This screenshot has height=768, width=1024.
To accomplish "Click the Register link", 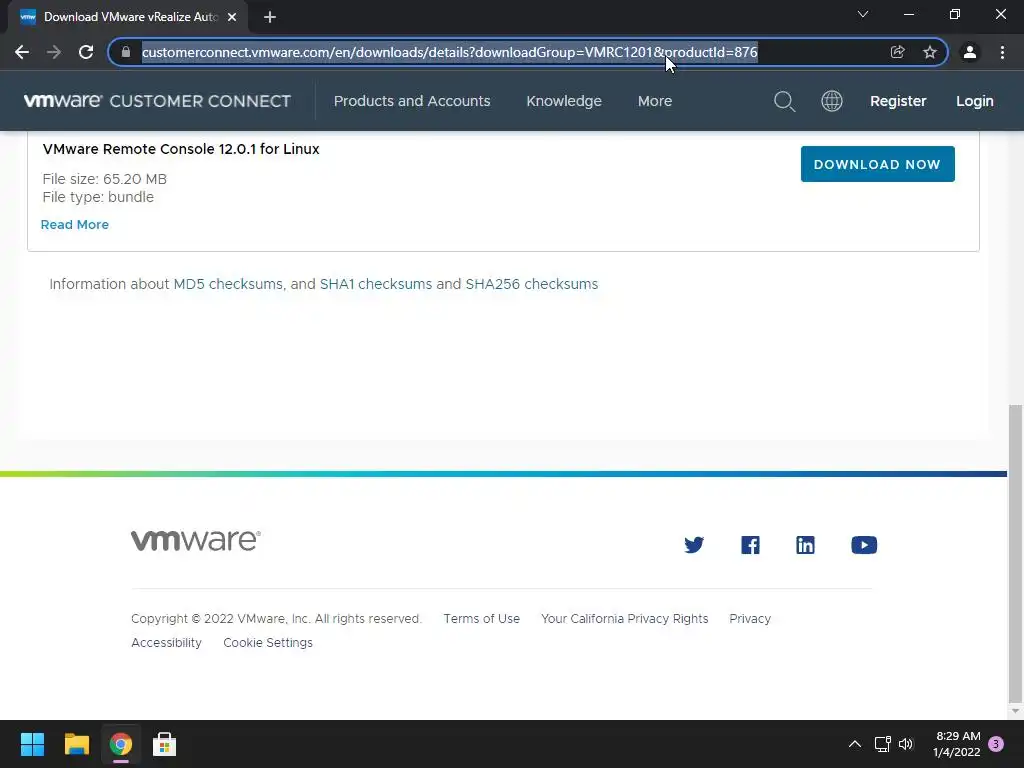I will [x=898, y=101].
